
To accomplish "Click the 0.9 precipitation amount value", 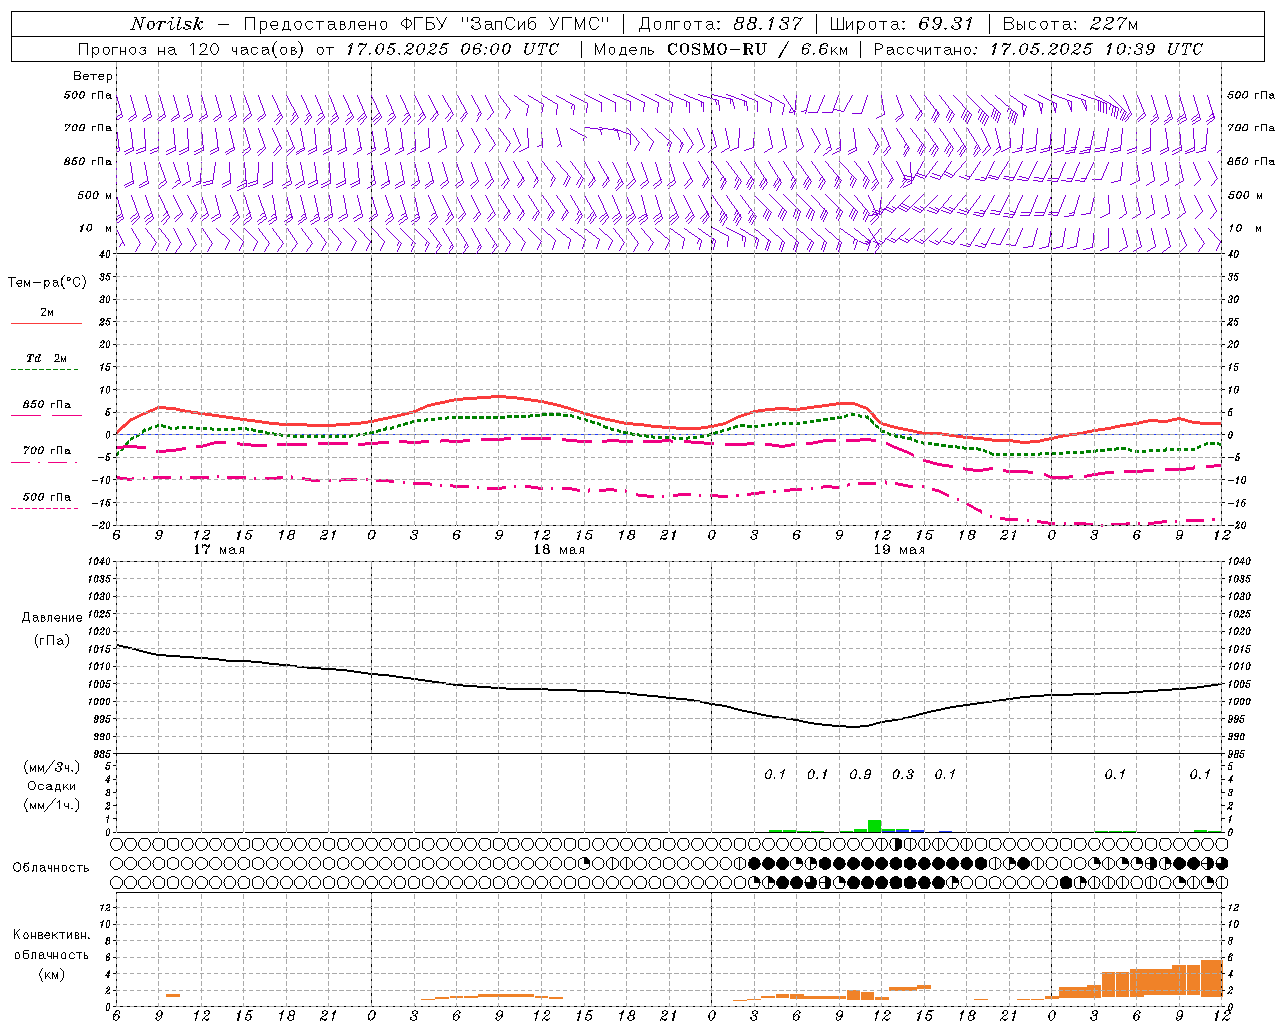I will pyautogui.click(x=860, y=774).
